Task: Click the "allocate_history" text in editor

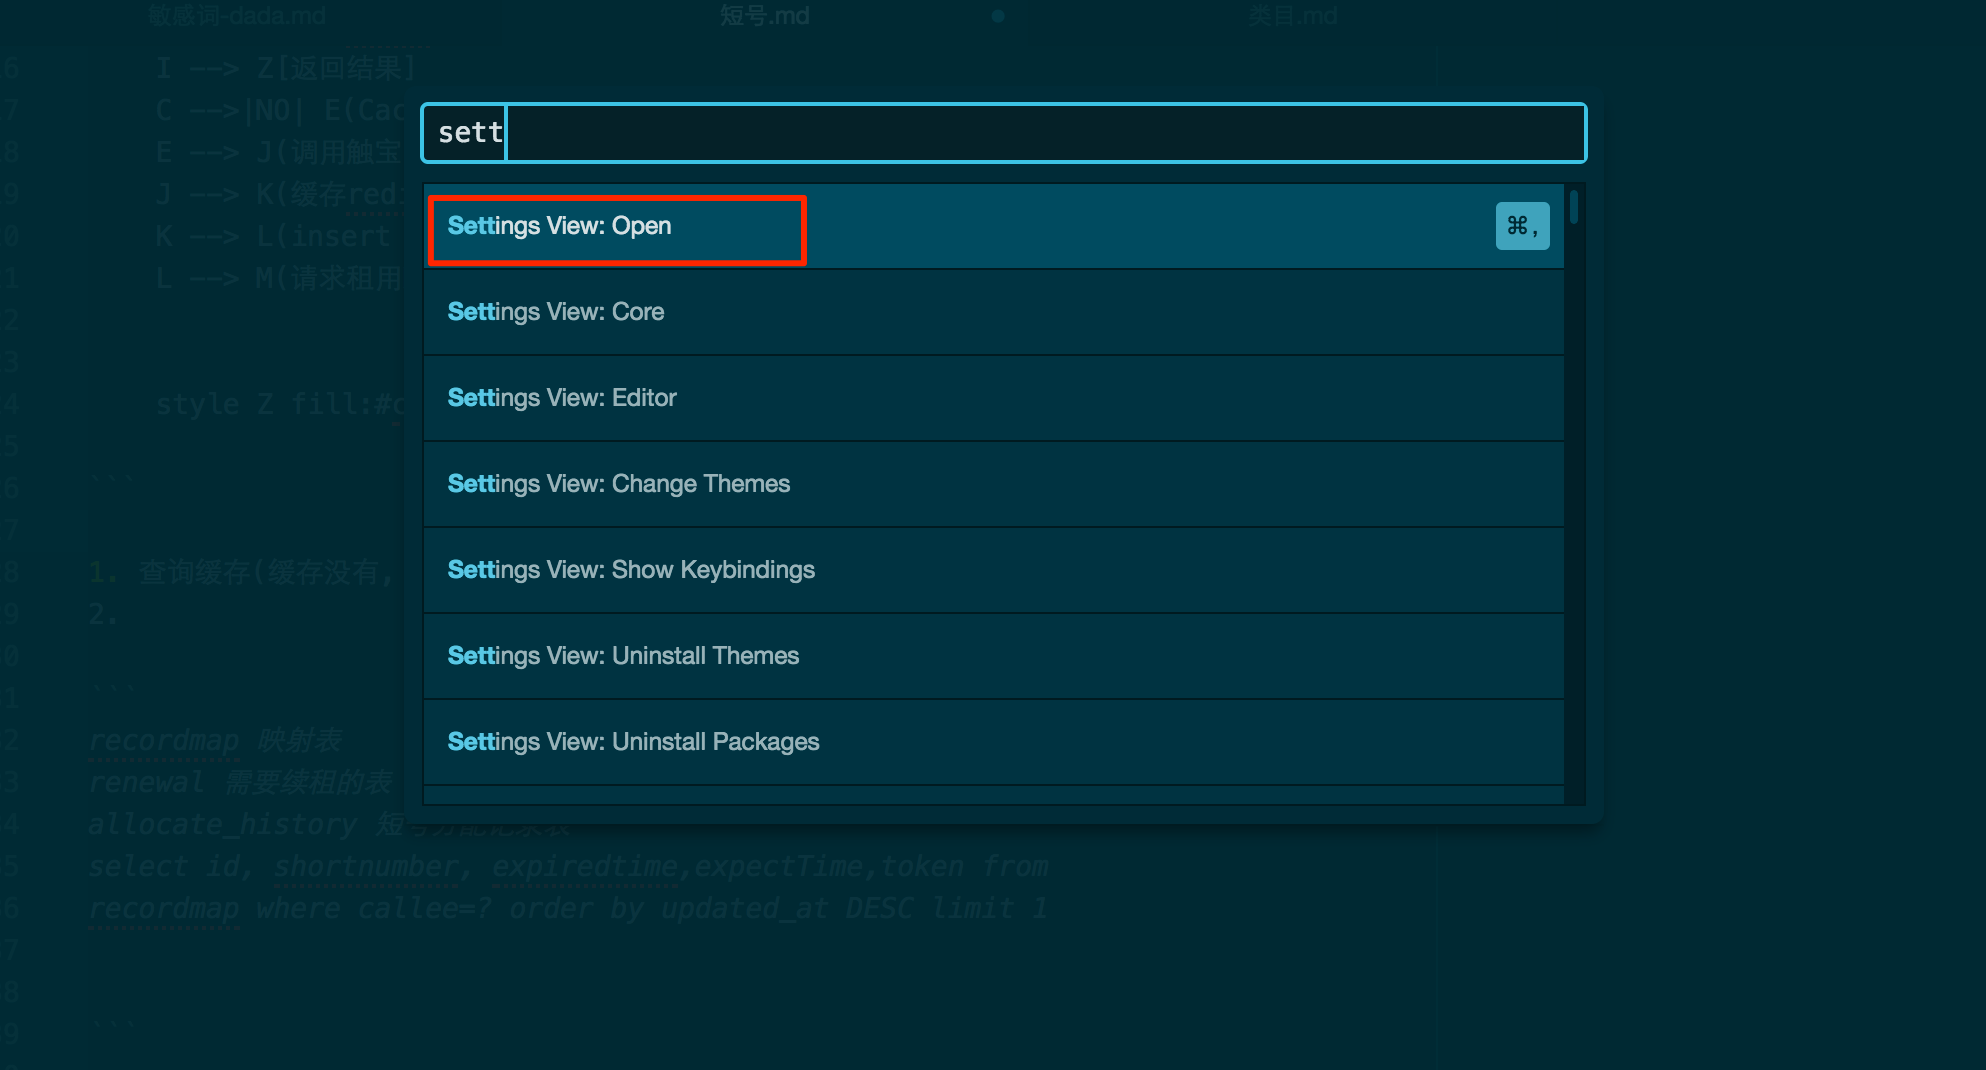Action: [x=222, y=824]
